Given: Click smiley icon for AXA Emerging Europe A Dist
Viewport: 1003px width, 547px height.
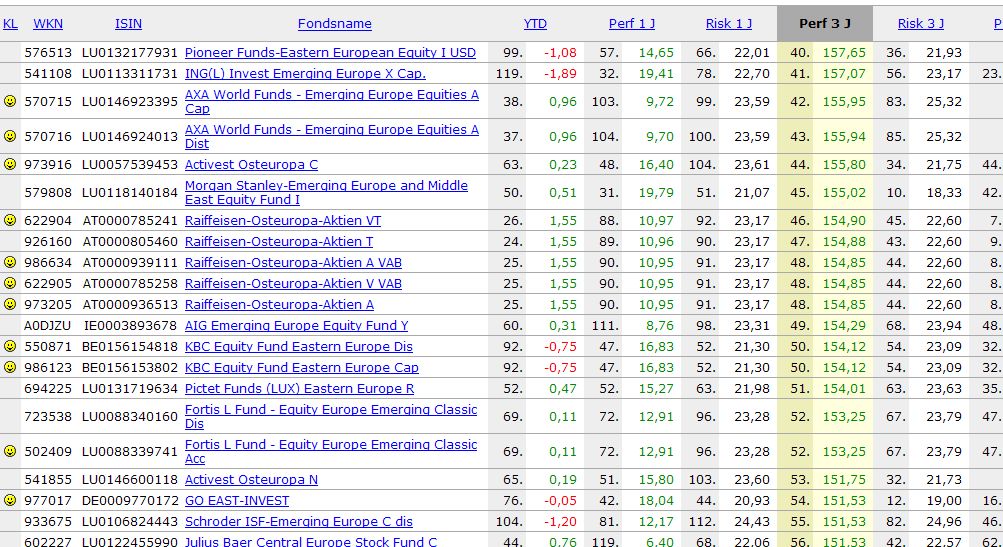Looking at the screenshot, I should 10,136.
